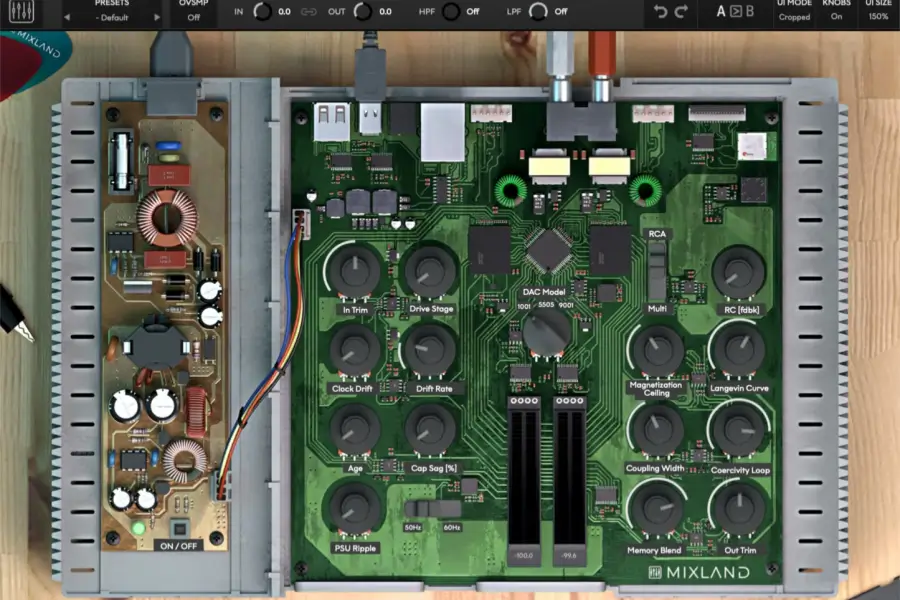Image resolution: width=900 pixels, height=600 pixels.
Task: Click the 1001 DAC model label
Action: tap(524, 307)
